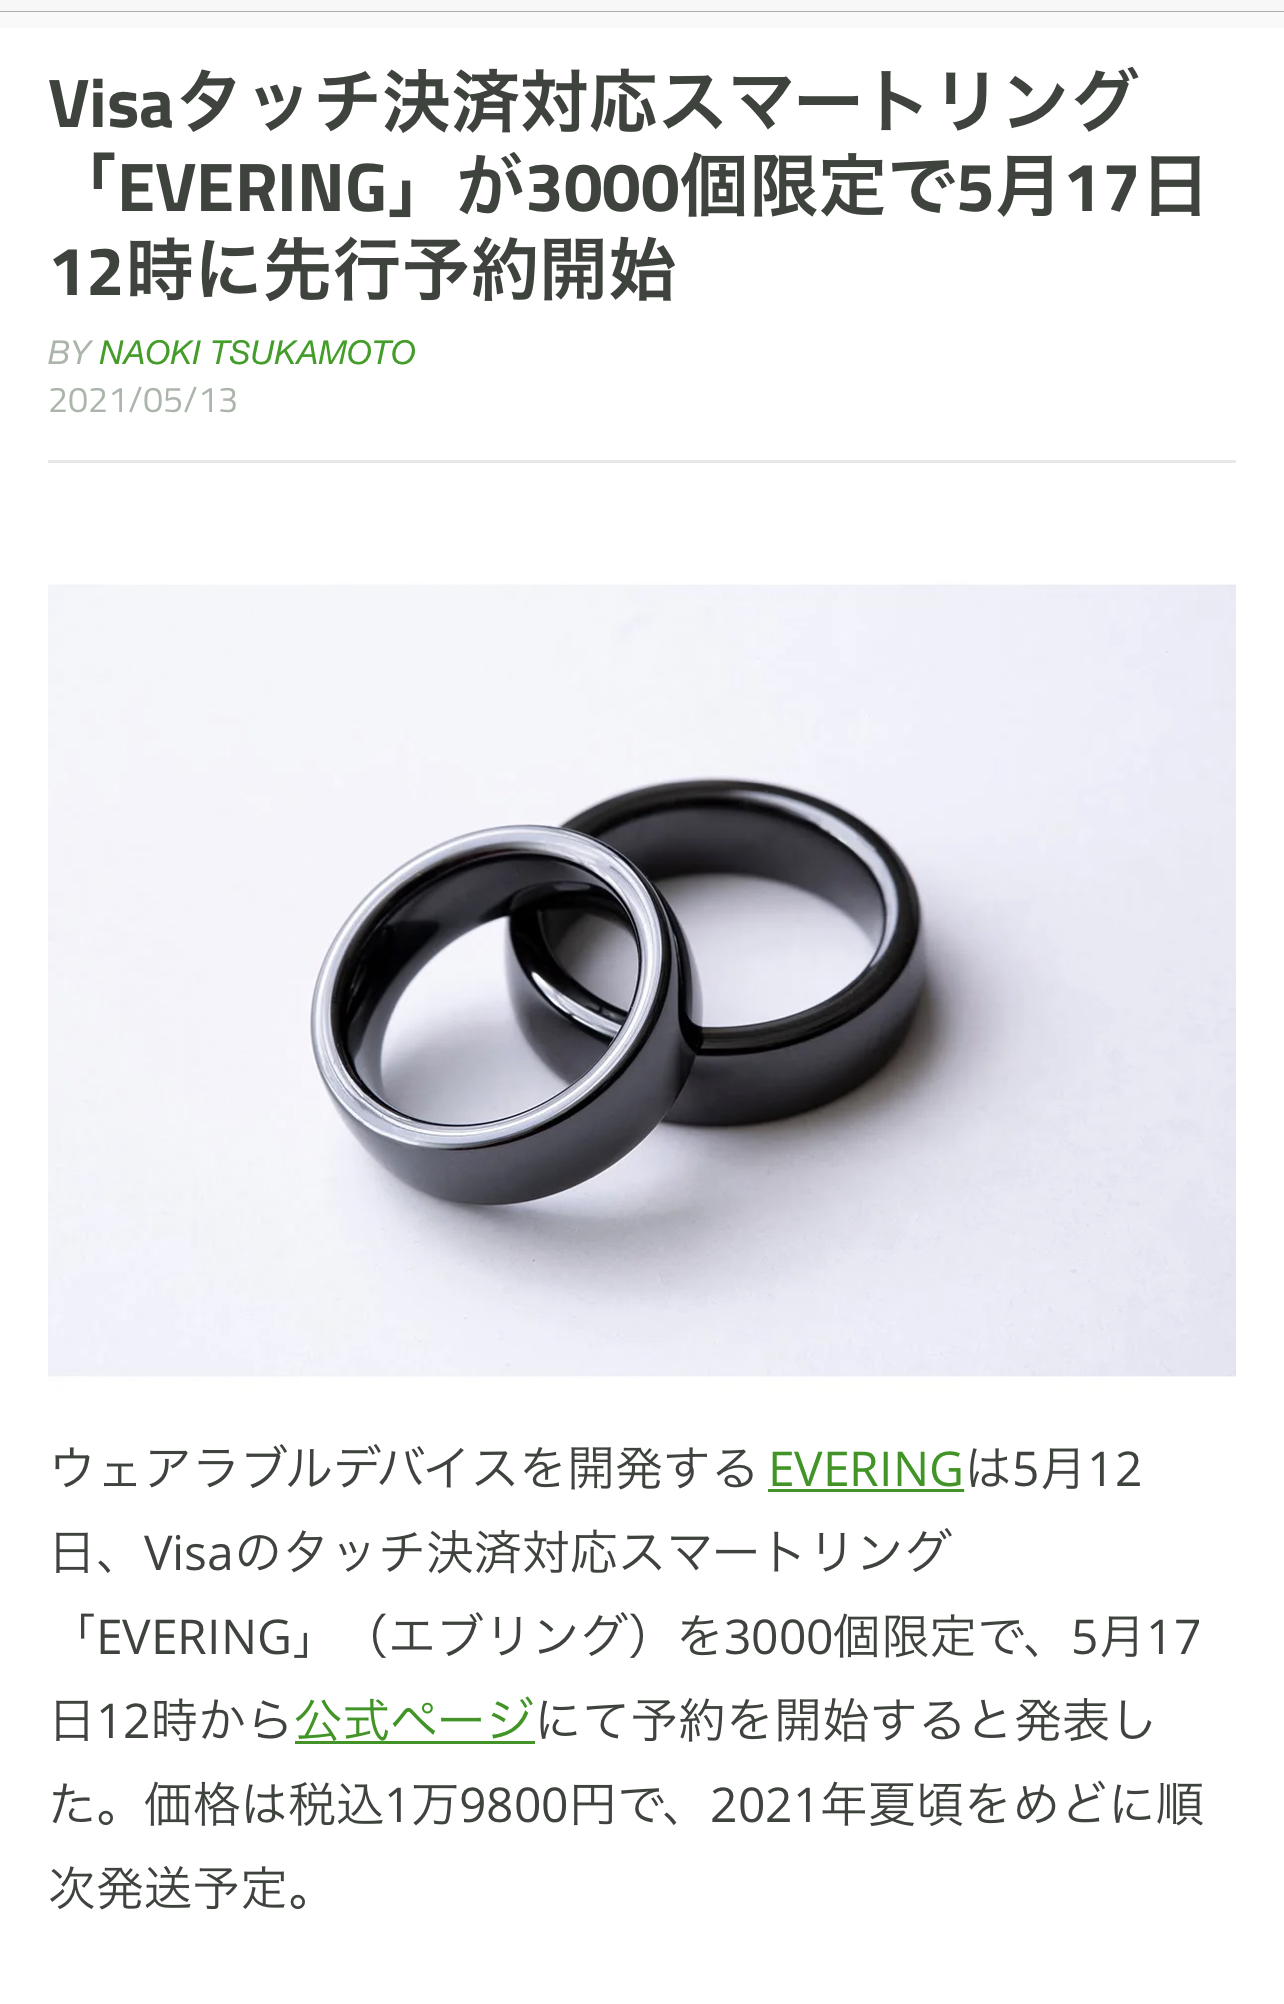Image resolution: width=1284 pixels, height=2004 pixels.
Task: Click 次発送予定 in the final line
Action: pyautogui.click(x=168, y=1889)
